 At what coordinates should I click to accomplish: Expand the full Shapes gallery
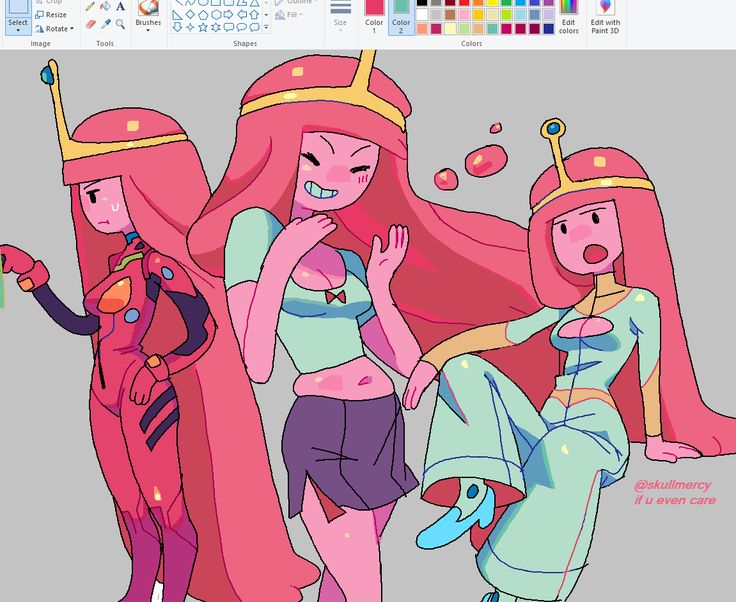tap(266, 27)
